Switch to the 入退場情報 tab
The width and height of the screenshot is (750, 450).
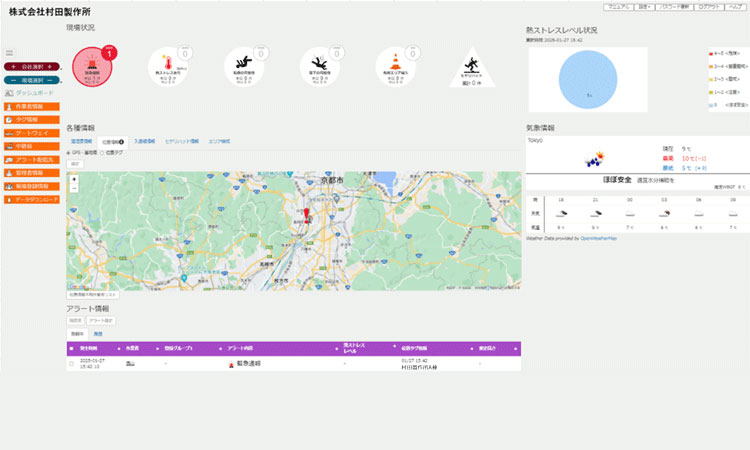click(x=144, y=142)
